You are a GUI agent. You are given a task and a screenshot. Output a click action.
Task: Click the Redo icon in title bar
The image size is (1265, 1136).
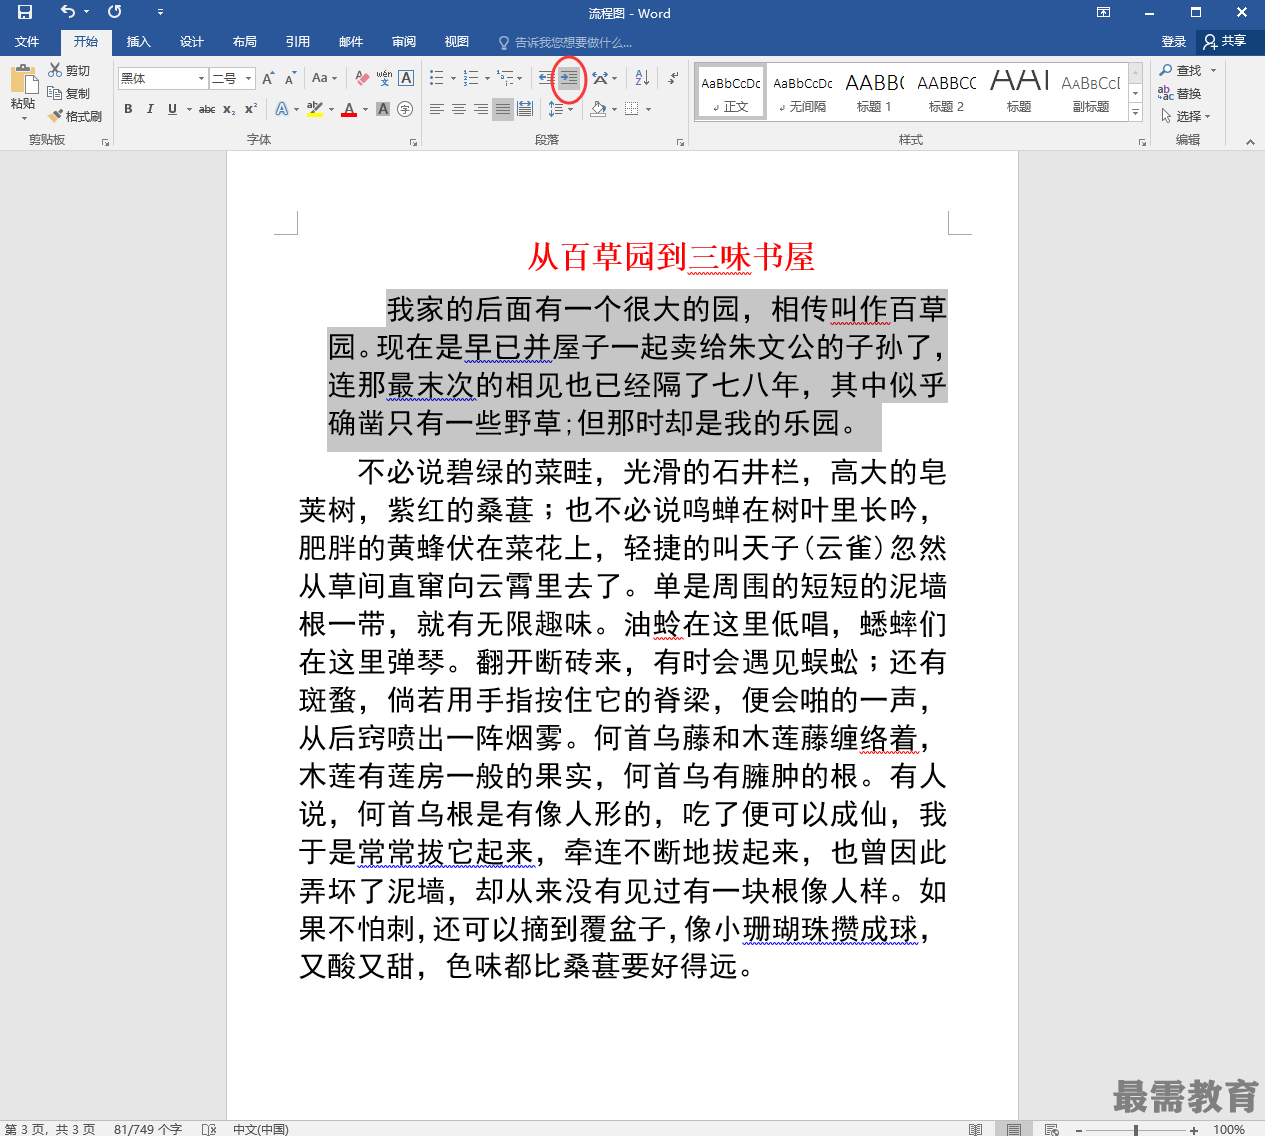pos(115,12)
